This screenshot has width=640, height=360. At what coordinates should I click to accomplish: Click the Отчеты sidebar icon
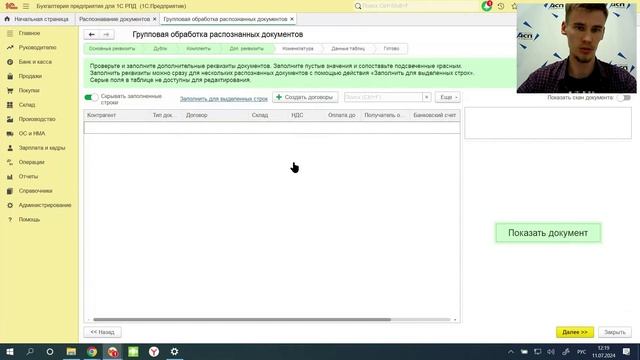pos(10,176)
